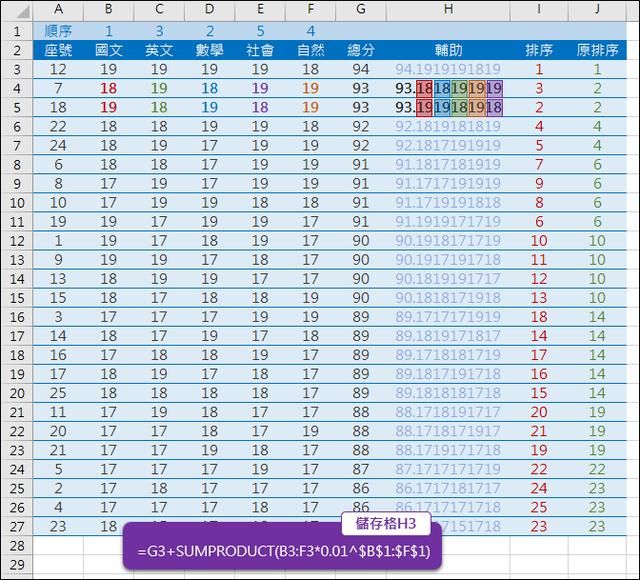
Task: Click the 座號 header cell
Action: point(58,50)
